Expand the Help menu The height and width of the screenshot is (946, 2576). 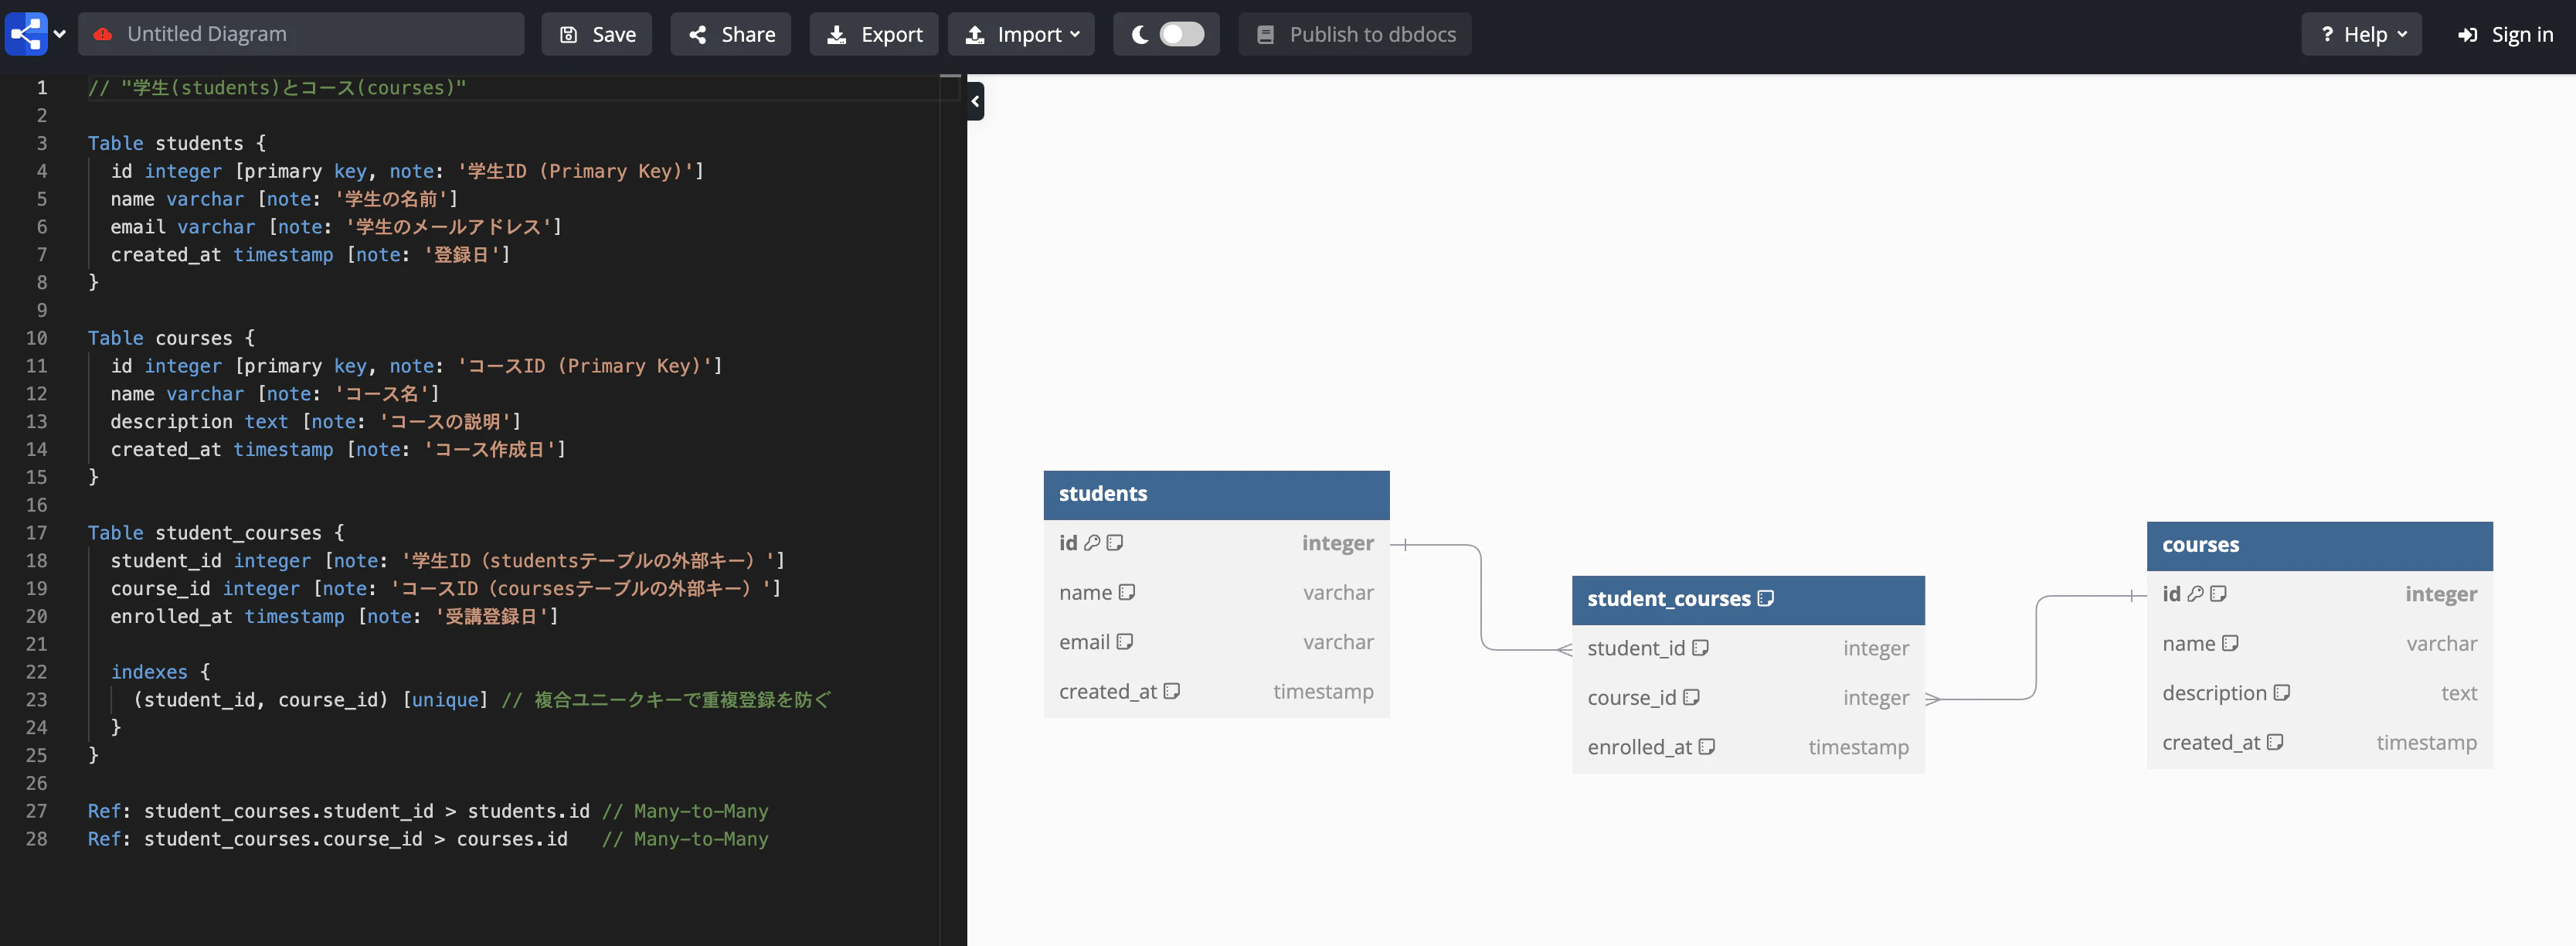pyautogui.click(x=2361, y=34)
